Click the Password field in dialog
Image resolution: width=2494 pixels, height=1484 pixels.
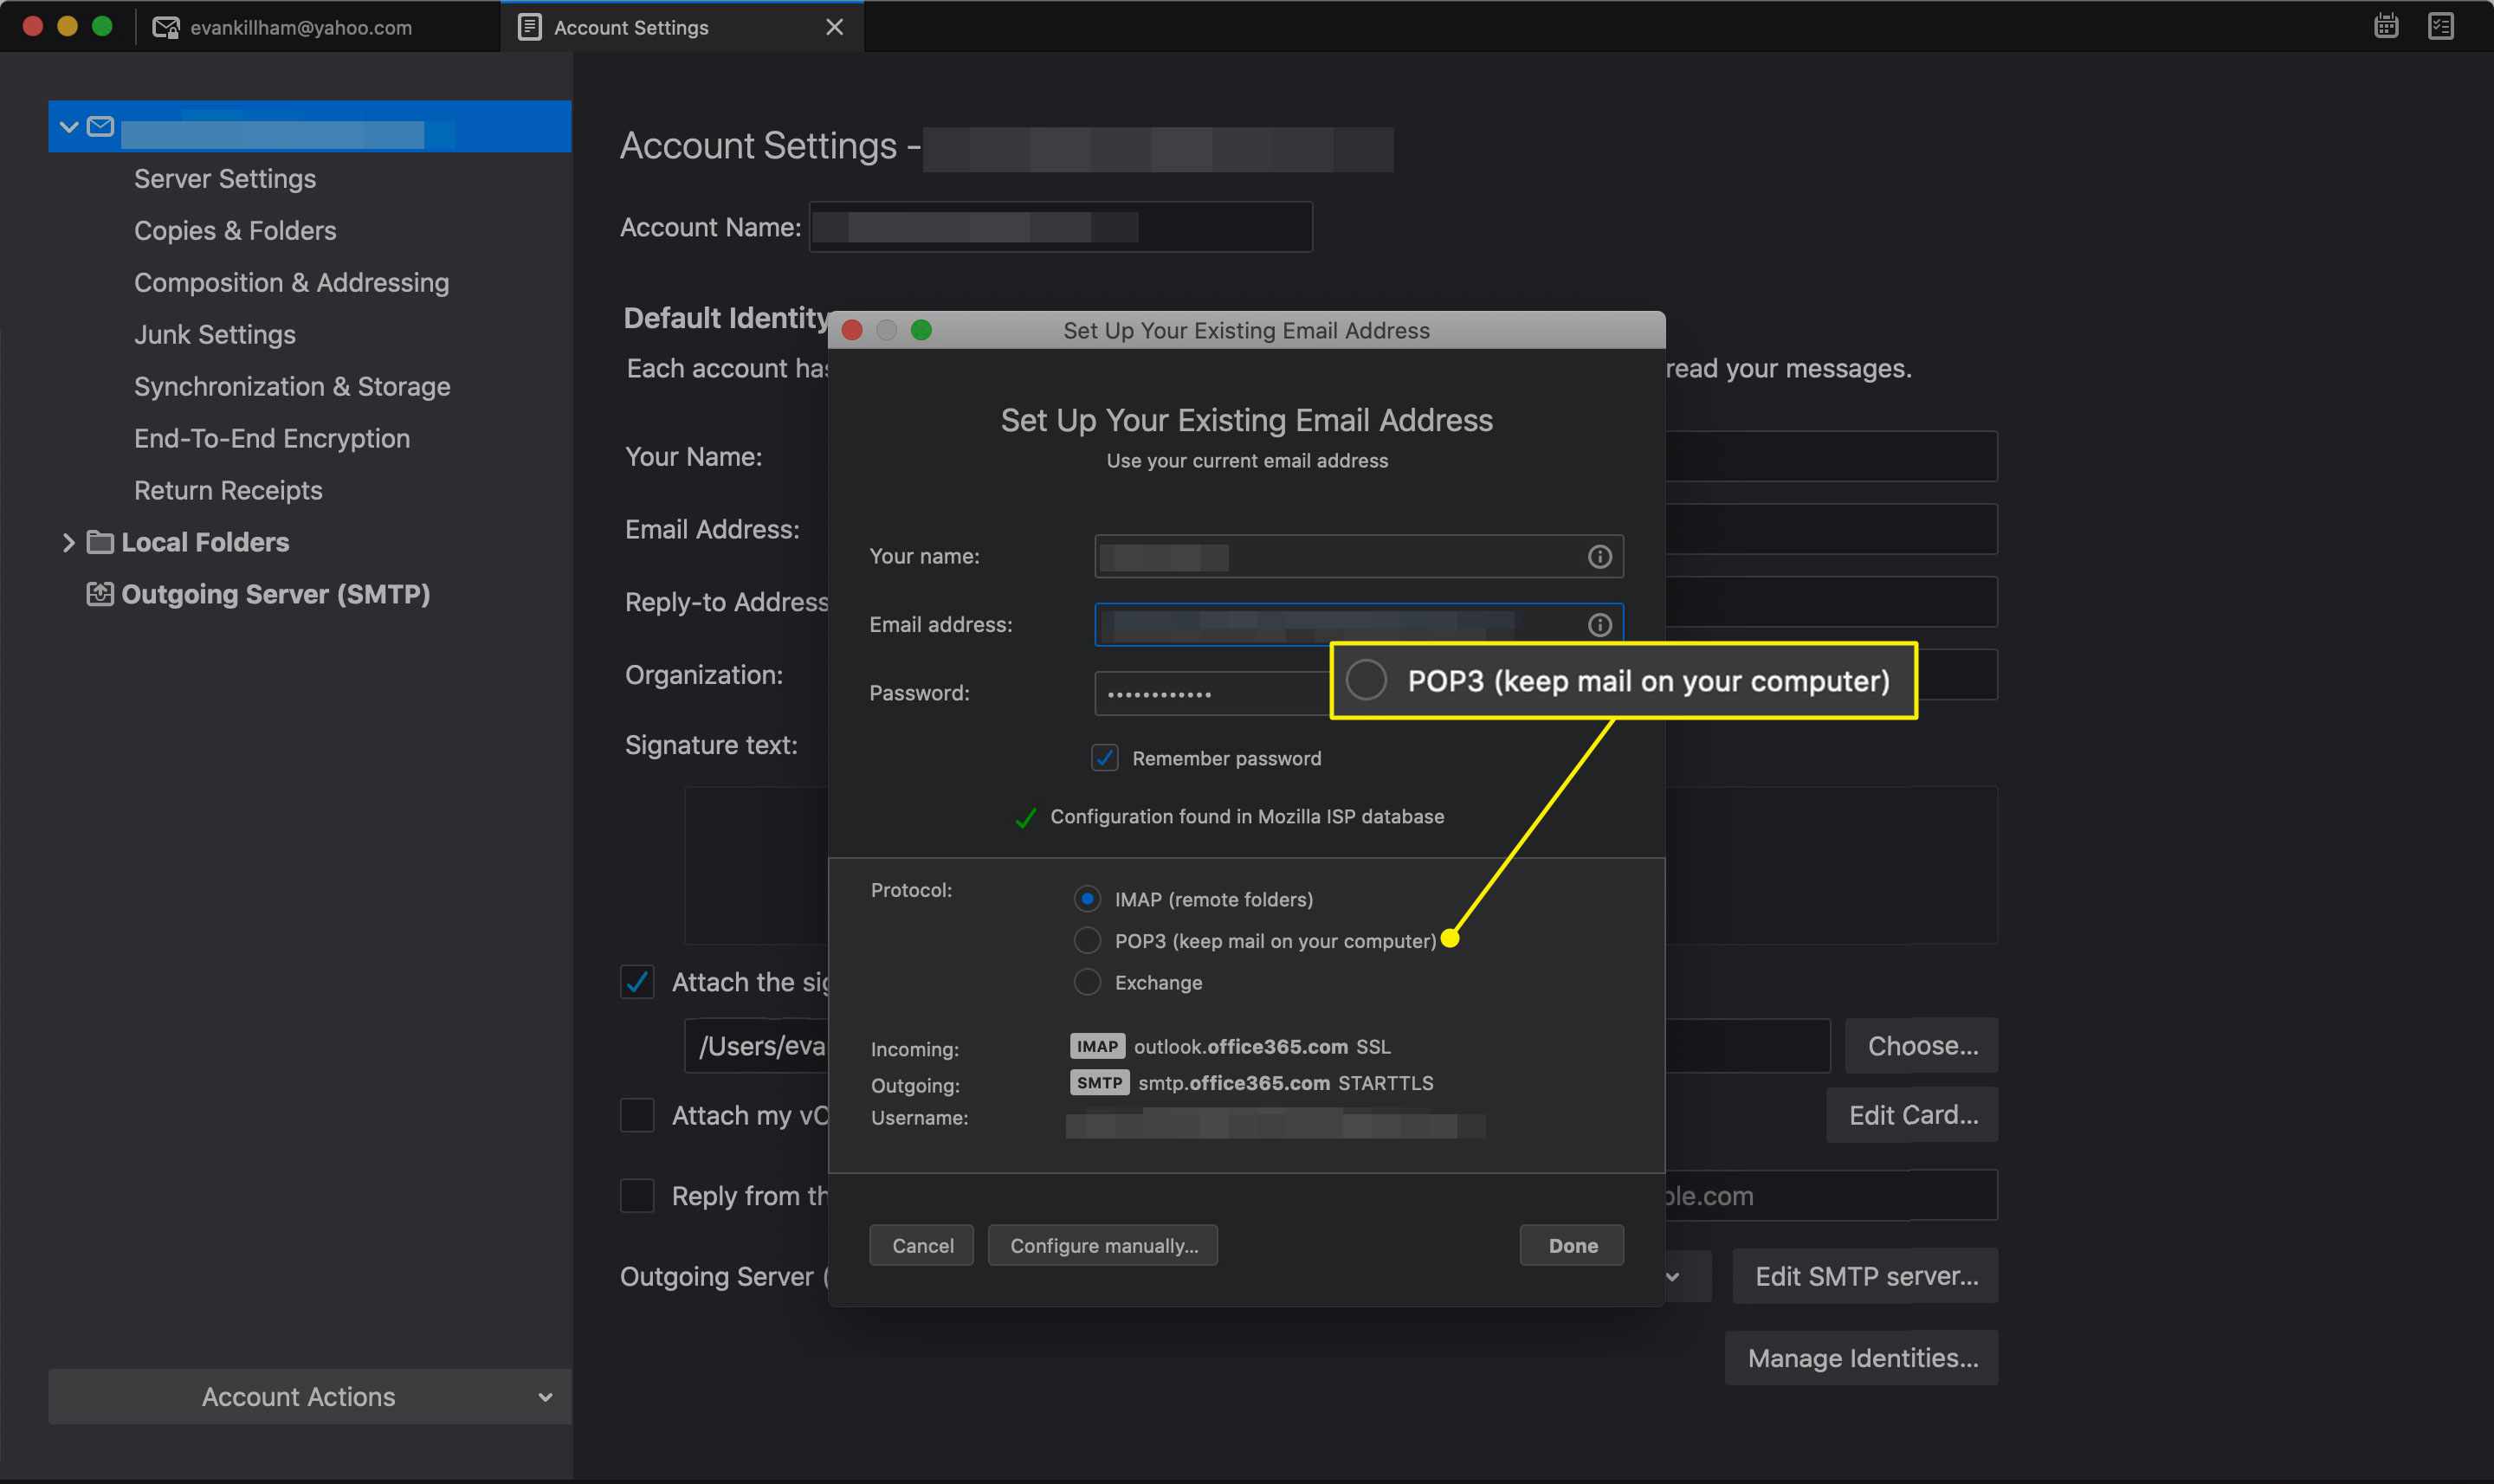[1212, 693]
